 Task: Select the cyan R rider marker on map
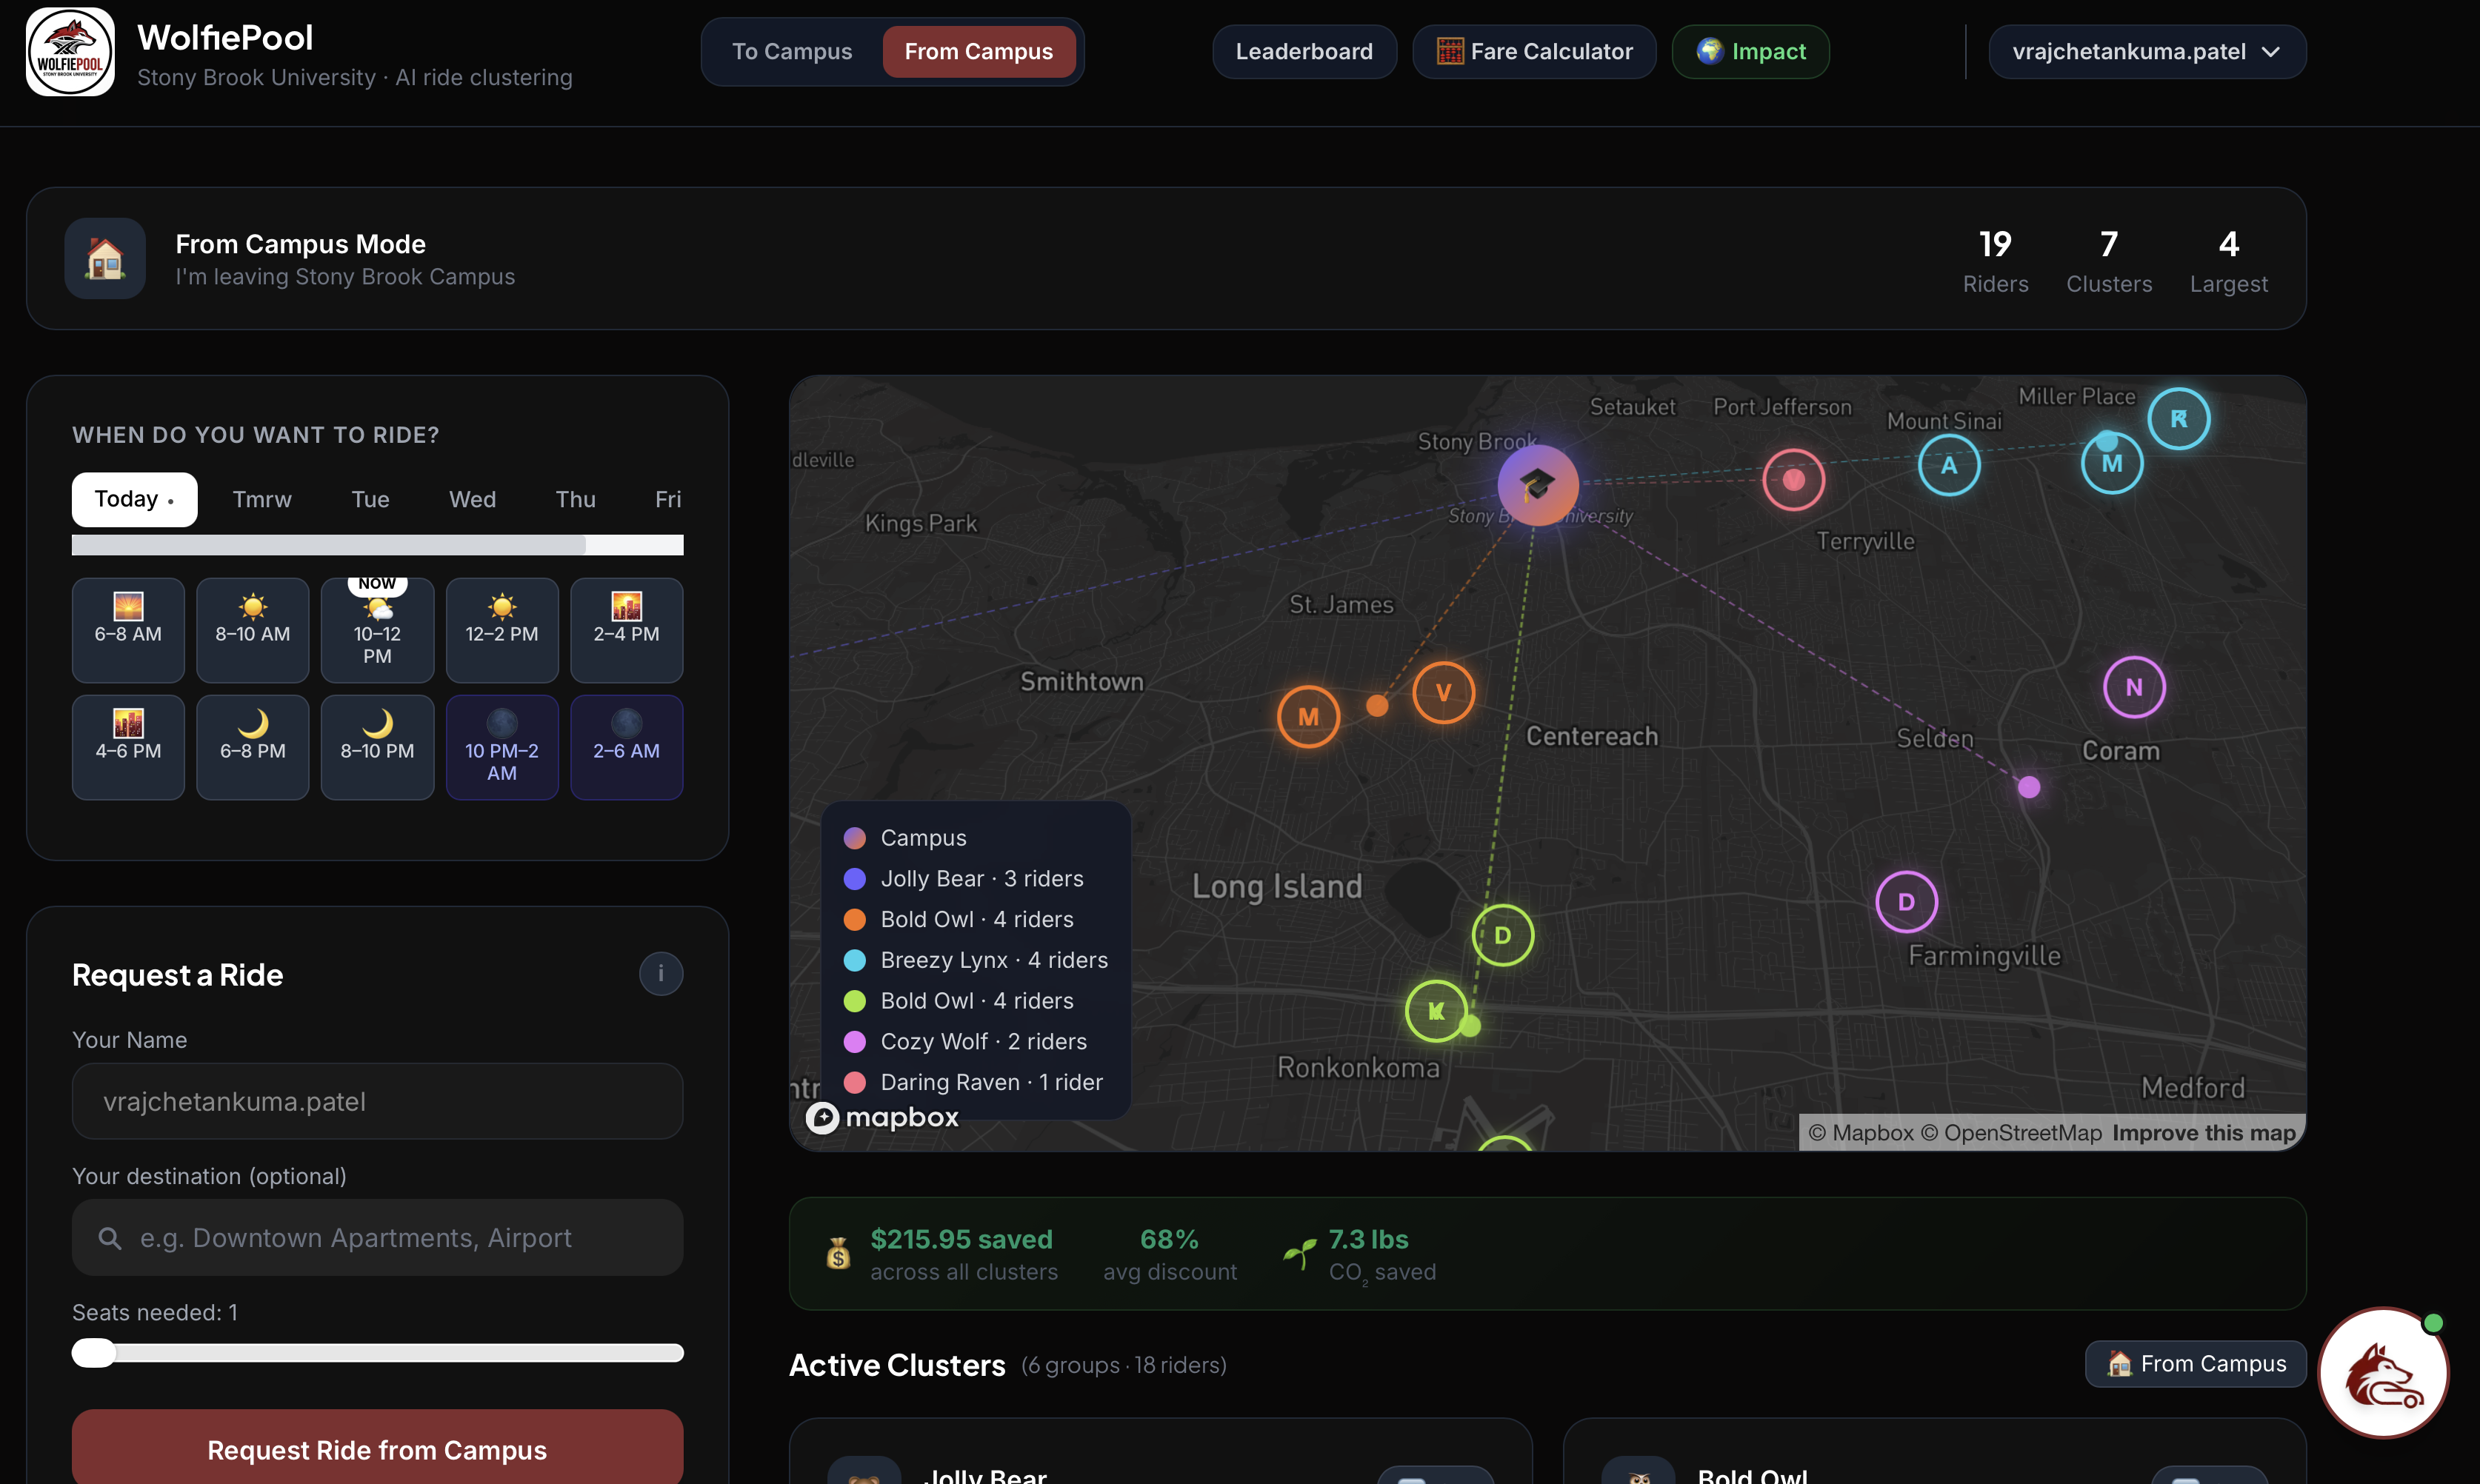coord(2179,419)
